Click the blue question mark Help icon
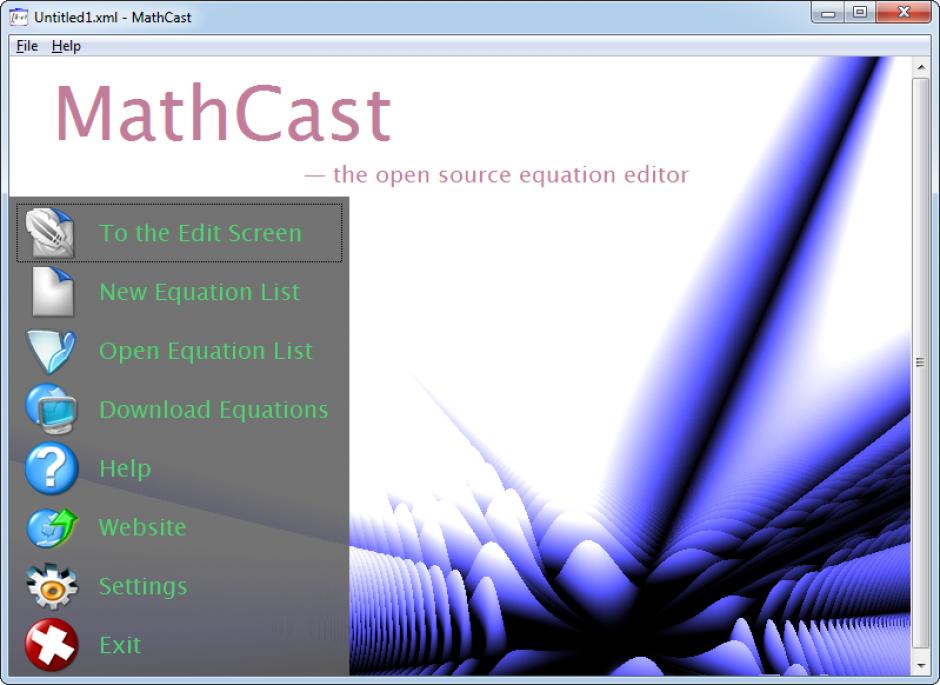 coord(52,468)
